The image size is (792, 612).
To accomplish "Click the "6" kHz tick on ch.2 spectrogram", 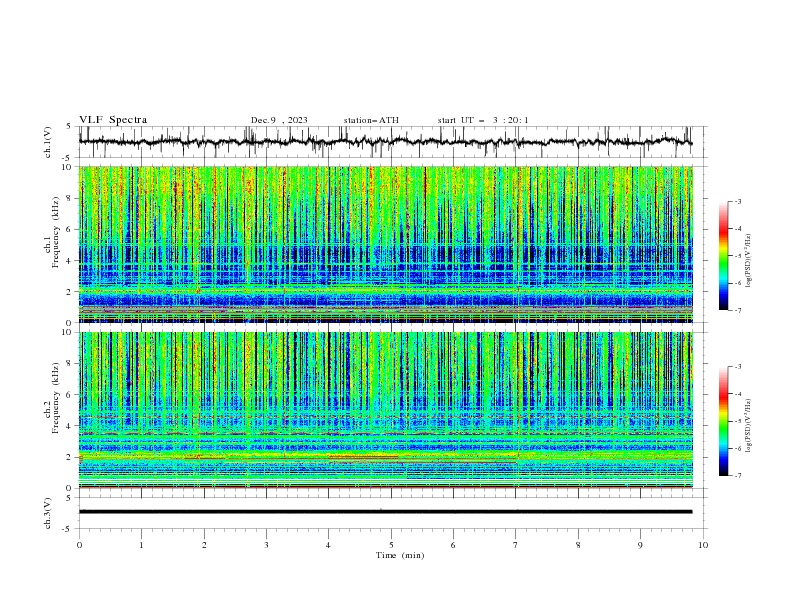I will click(x=70, y=395).
